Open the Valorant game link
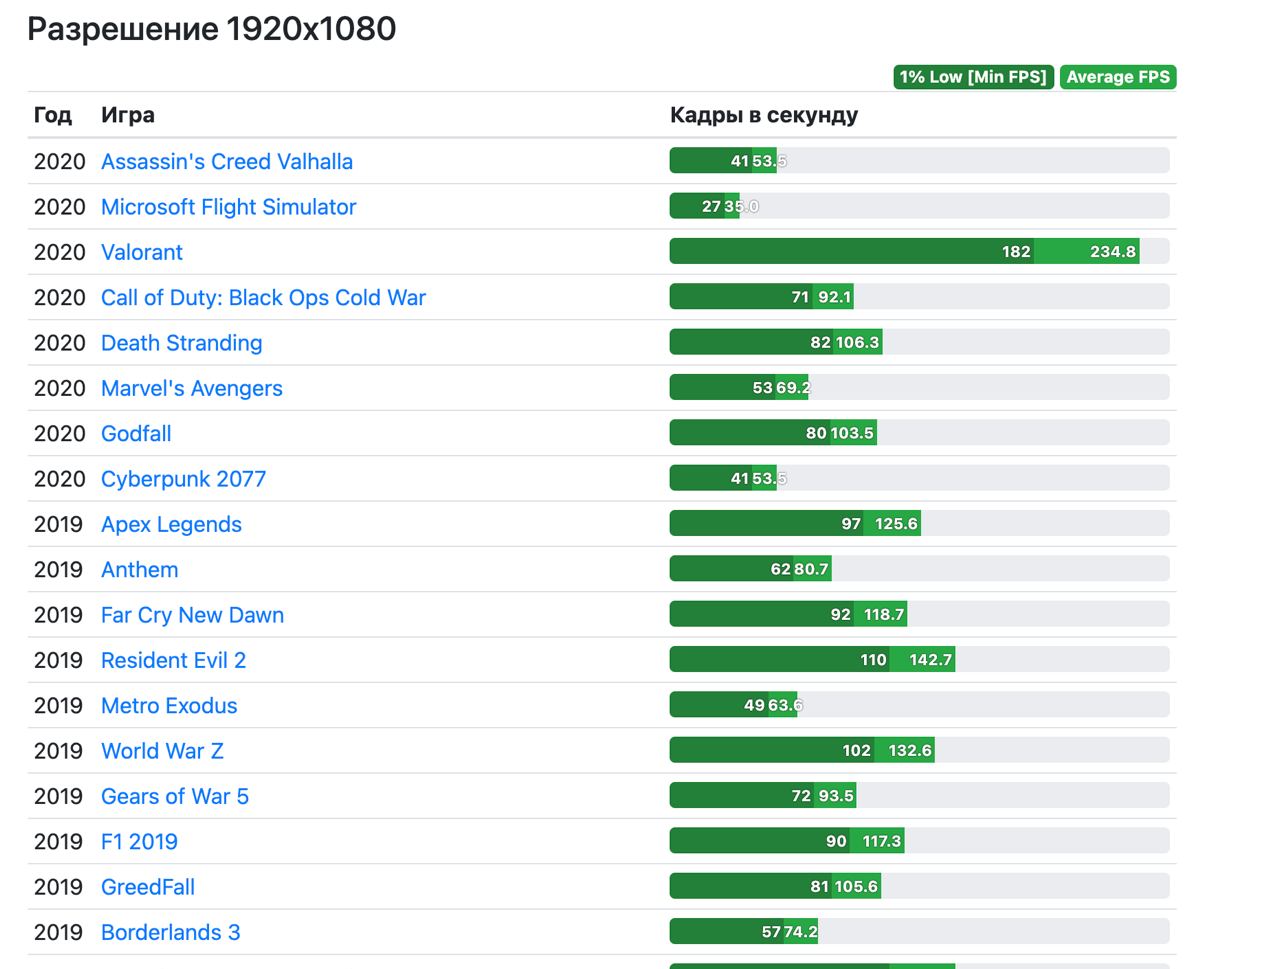 coord(142,252)
